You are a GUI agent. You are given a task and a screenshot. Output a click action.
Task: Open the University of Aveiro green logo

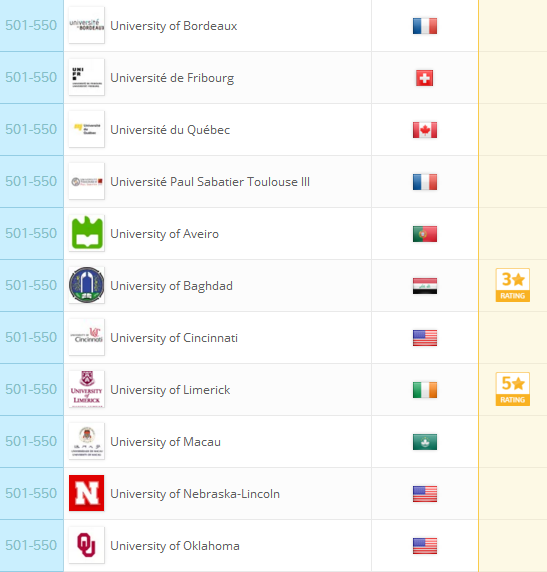[86, 233]
